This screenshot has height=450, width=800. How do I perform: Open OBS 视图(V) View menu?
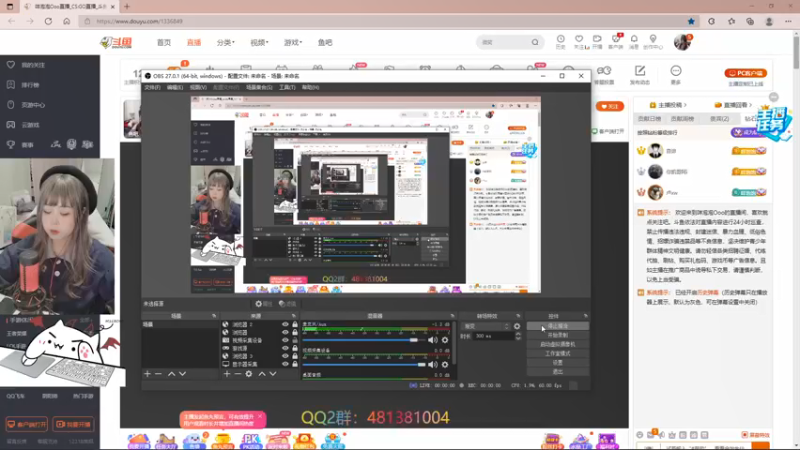(x=198, y=87)
